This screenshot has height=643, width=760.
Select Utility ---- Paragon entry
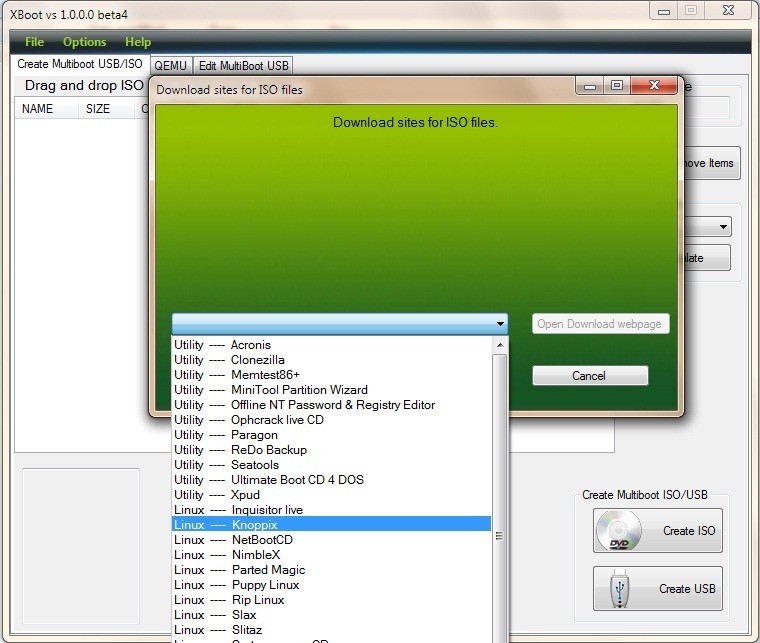332,435
